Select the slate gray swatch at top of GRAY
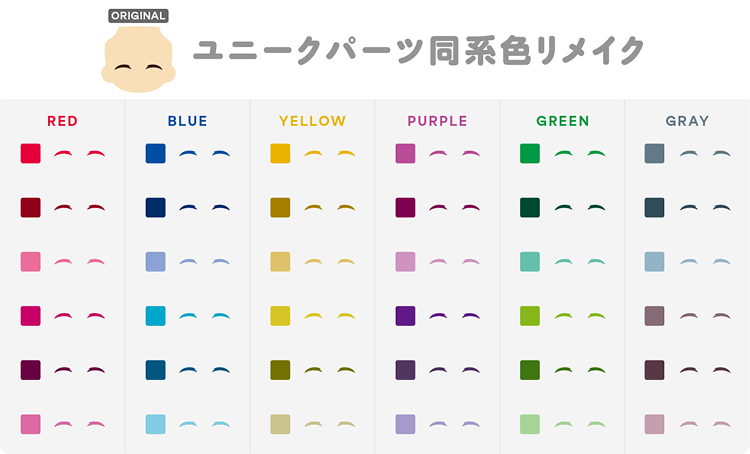Screen dimensions: 750x454 pyautogui.click(x=654, y=154)
